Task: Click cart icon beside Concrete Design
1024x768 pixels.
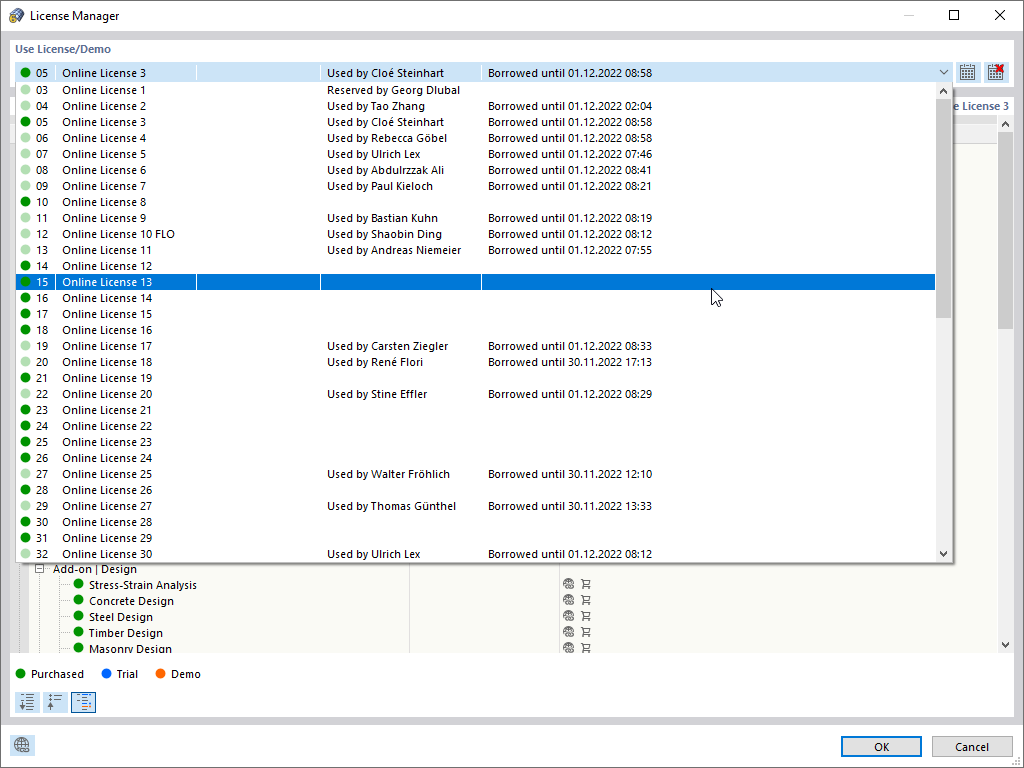Action: coord(586,600)
